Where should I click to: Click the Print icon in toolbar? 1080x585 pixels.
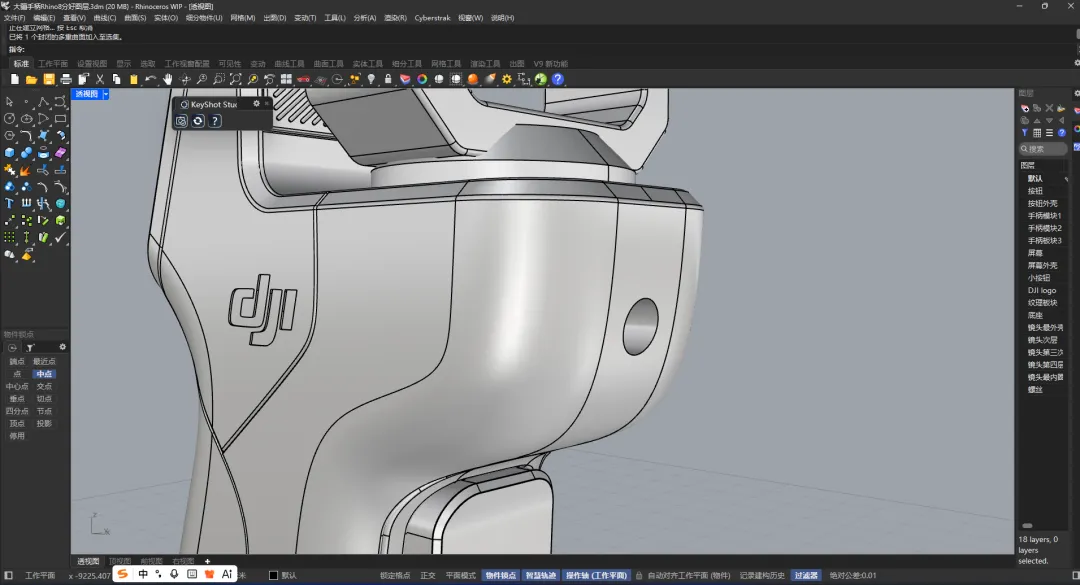(66, 79)
